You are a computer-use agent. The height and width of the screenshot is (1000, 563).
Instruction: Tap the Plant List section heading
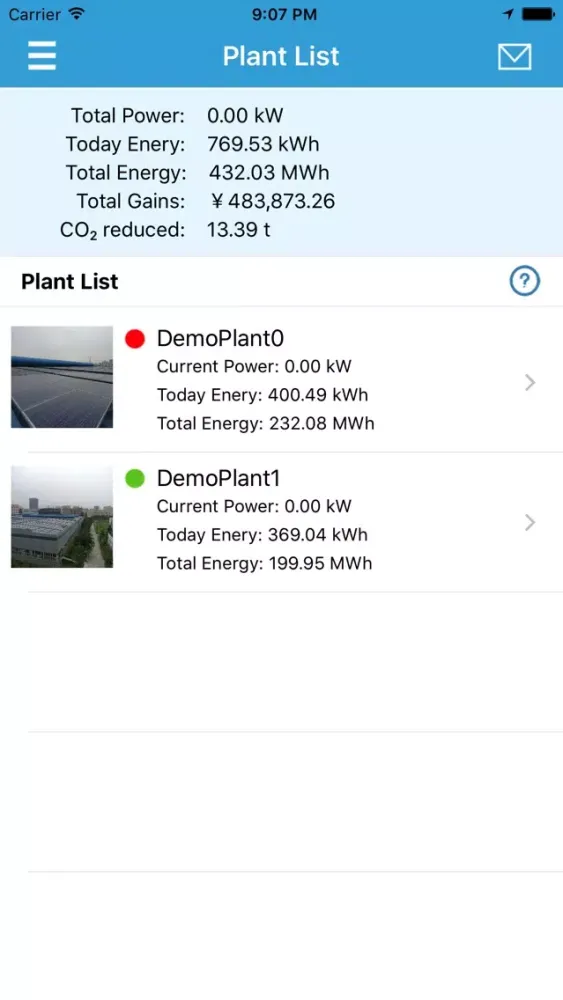click(69, 281)
